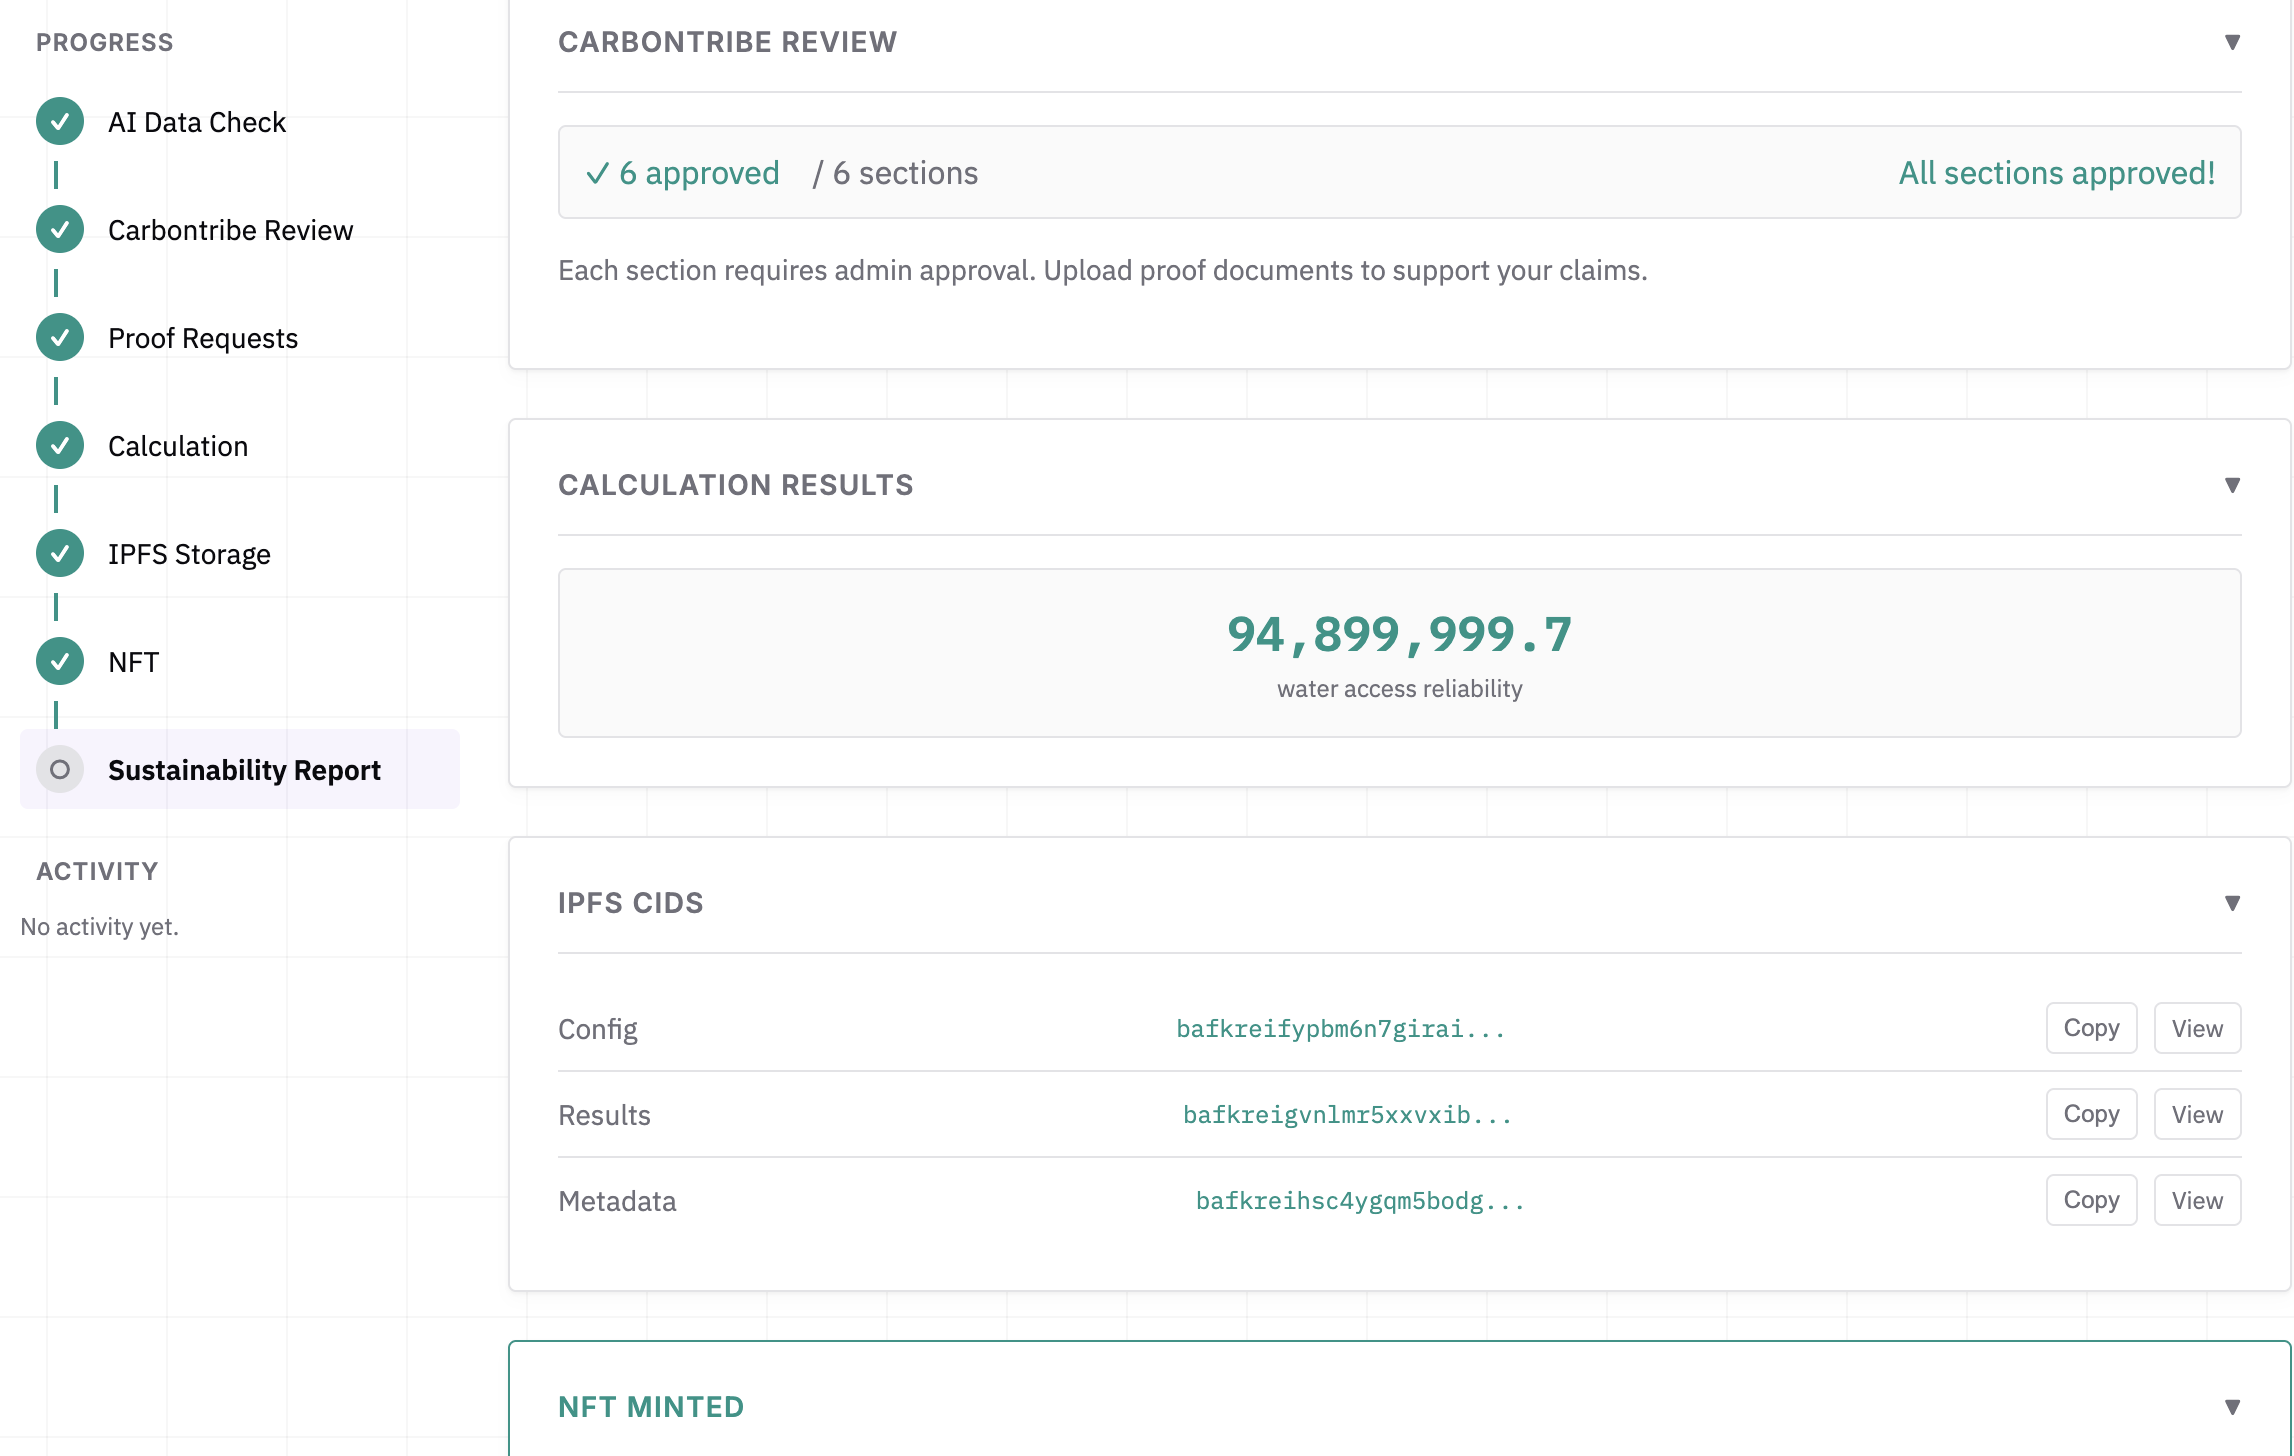Image resolution: width=2294 pixels, height=1456 pixels.
Task: Click the bafkreigvnlmr5xxvxib... Results hash
Action: tap(1347, 1115)
